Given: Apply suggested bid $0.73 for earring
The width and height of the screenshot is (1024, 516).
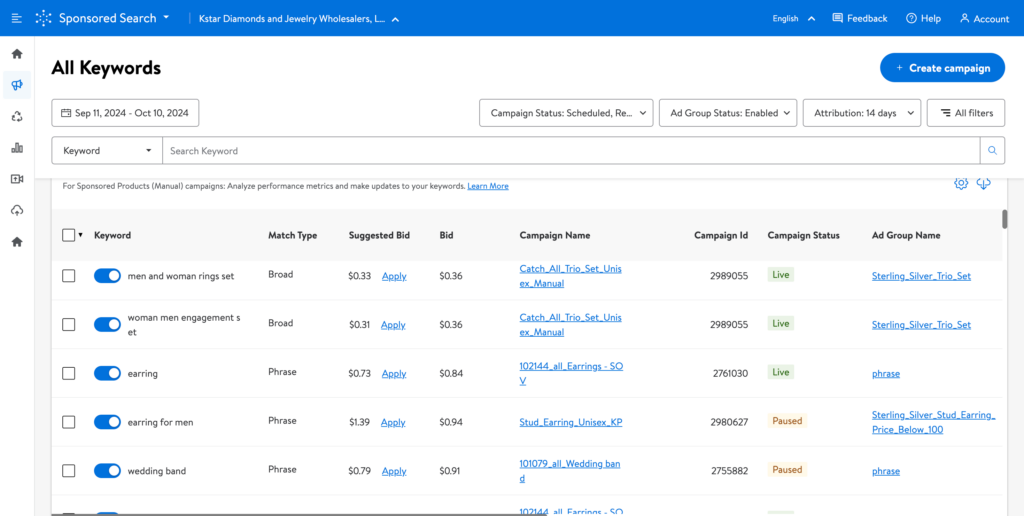Looking at the screenshot, I should pyautogui.click(x=394, y=374).
